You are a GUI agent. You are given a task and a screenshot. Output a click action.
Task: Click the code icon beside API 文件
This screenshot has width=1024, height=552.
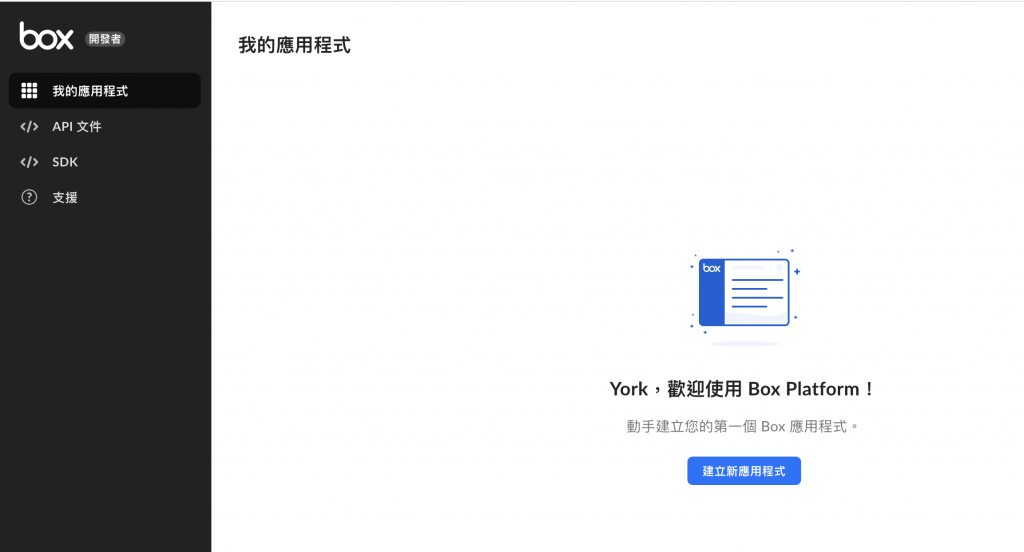(x=29, y=127)
